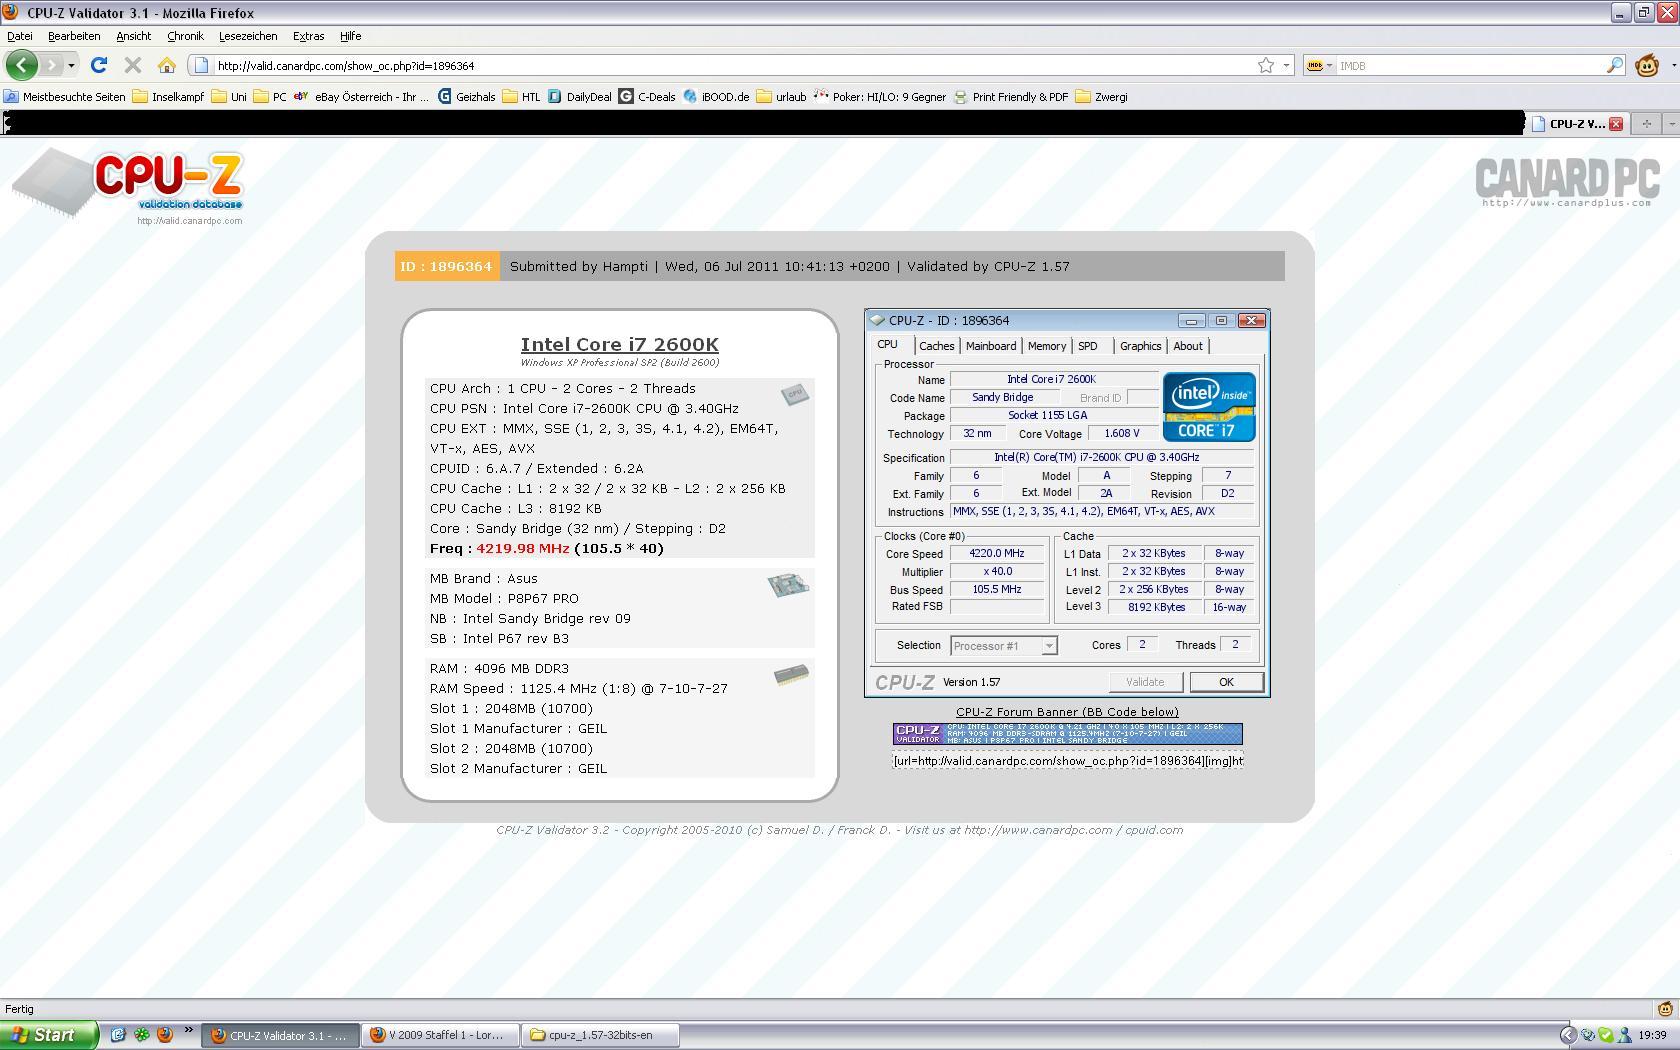Switch to the About tab in CPU-Z

pyautogui.click(x=1188, y=346)
